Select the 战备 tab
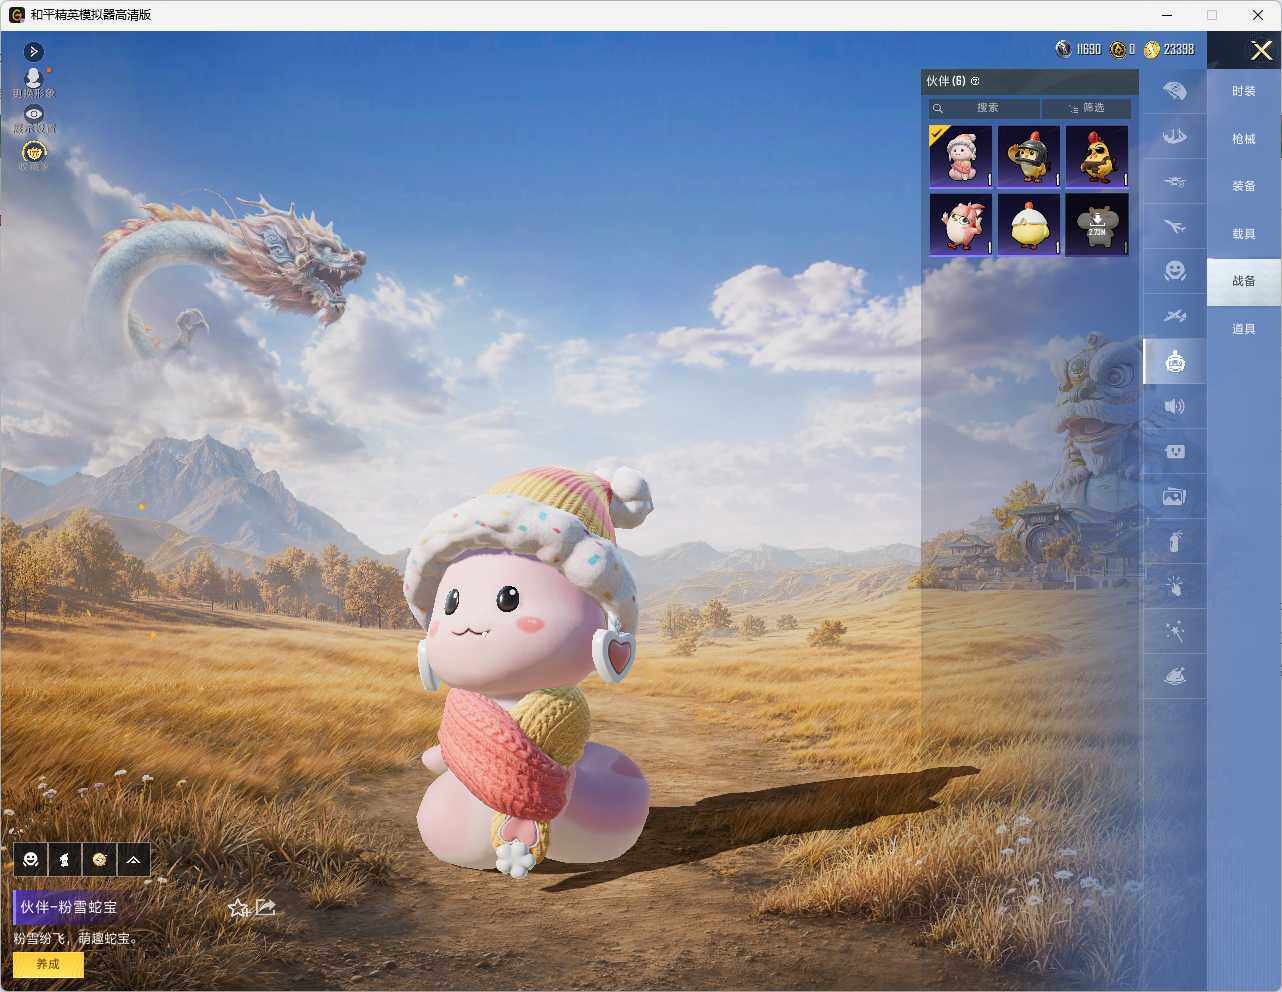This screenshot has width=1282, height=992. 1243,281
